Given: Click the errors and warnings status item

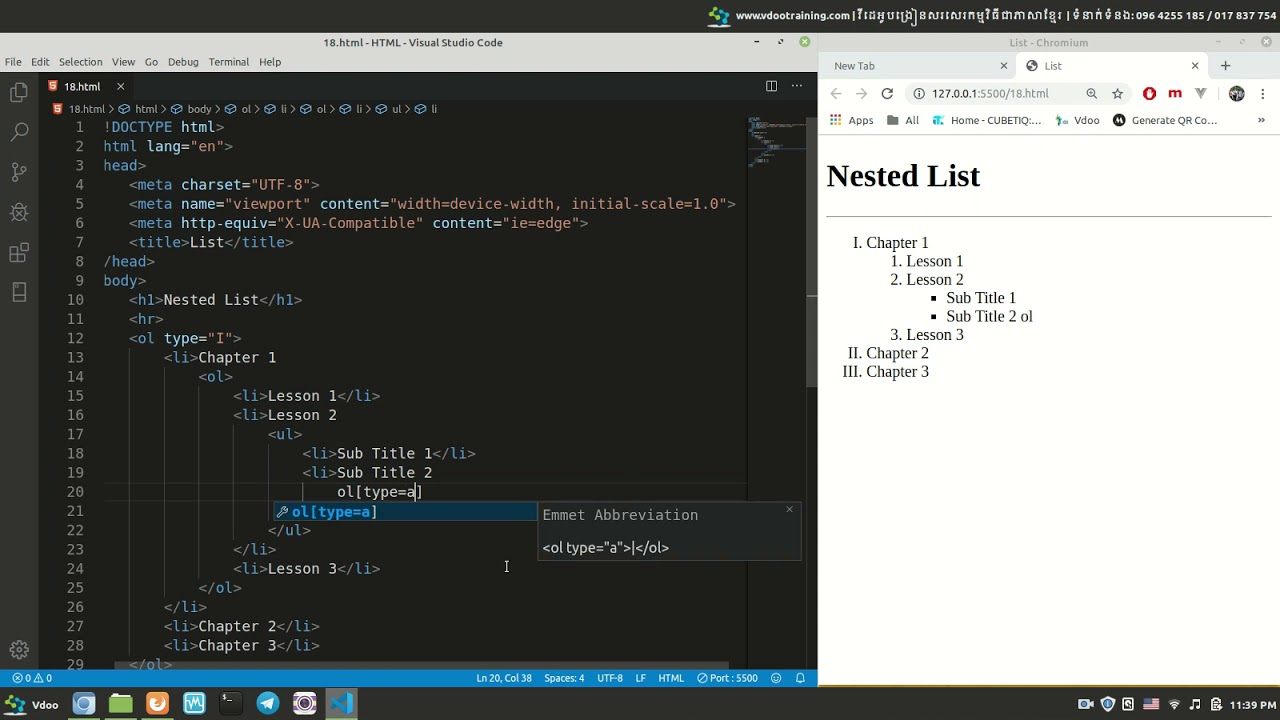Looking at the screenshot, I should [32, 678].
